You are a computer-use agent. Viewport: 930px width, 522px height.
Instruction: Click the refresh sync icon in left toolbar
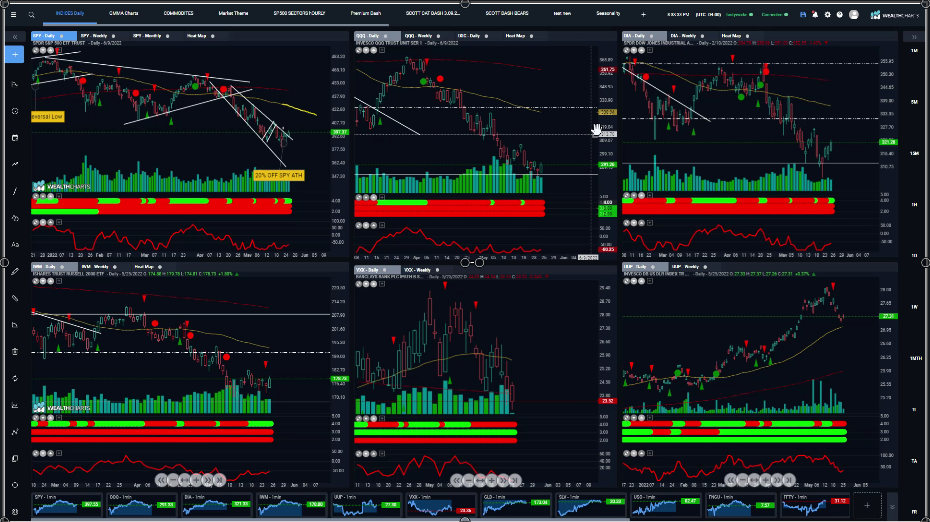[15, 378]
